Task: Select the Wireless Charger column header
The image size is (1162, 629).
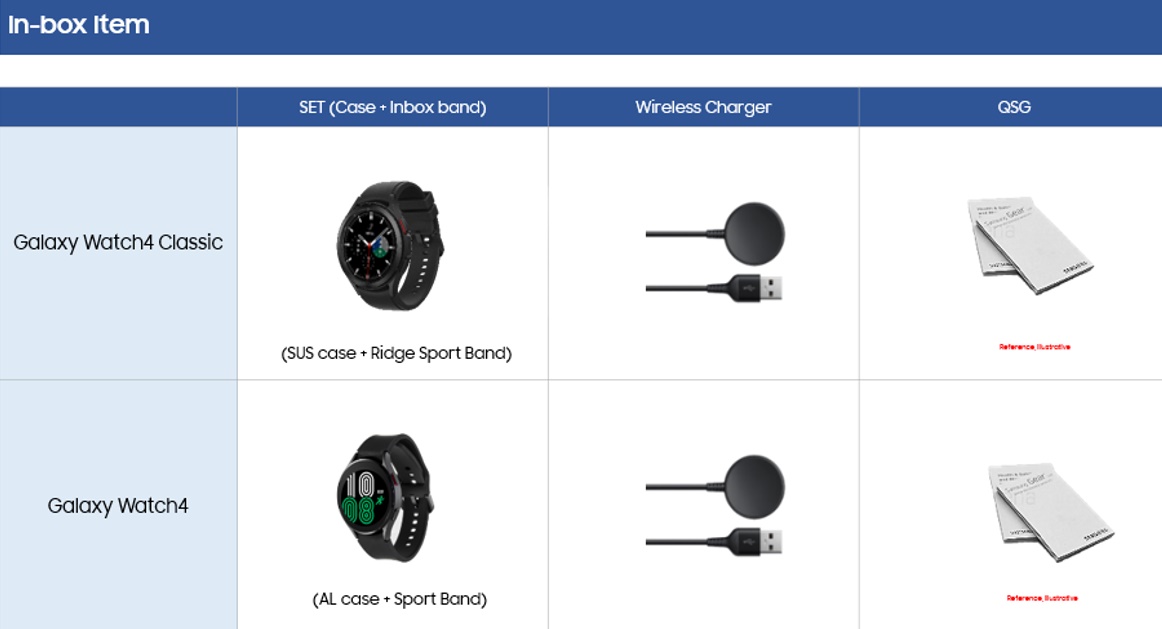Action: 703,107
